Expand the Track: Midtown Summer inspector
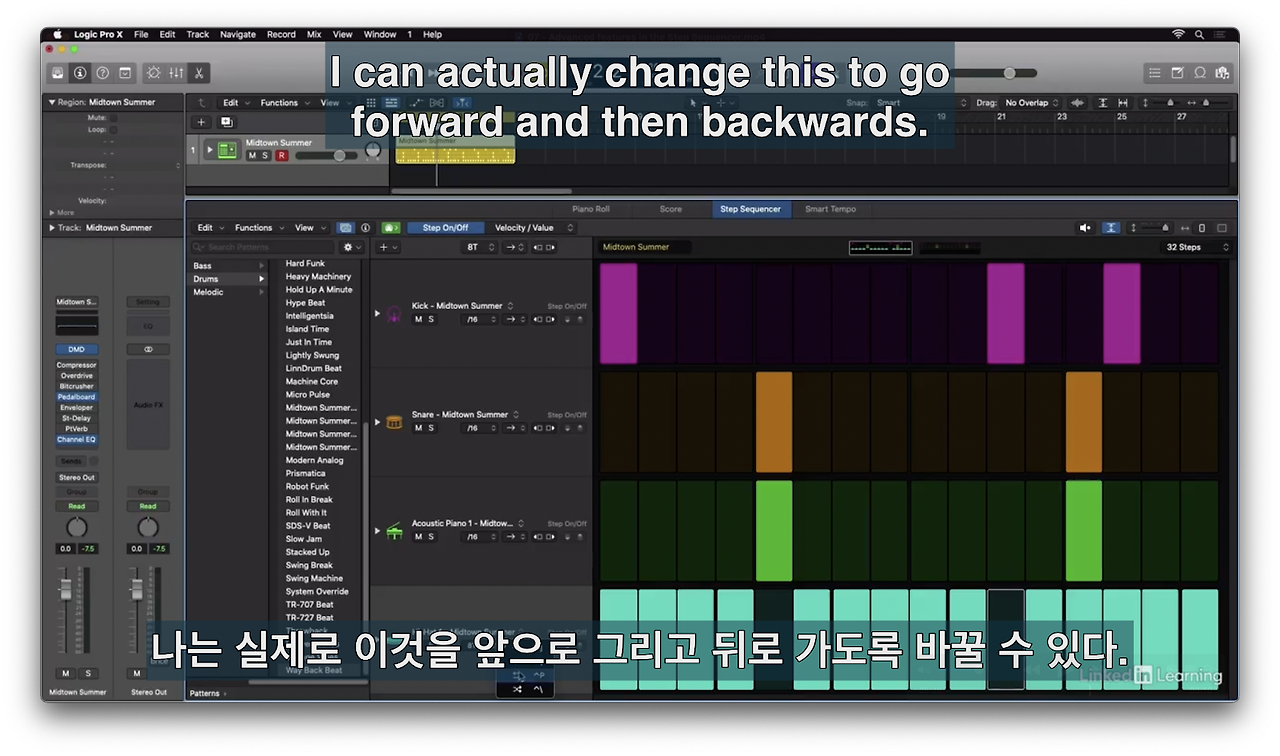 pos(52,228)
